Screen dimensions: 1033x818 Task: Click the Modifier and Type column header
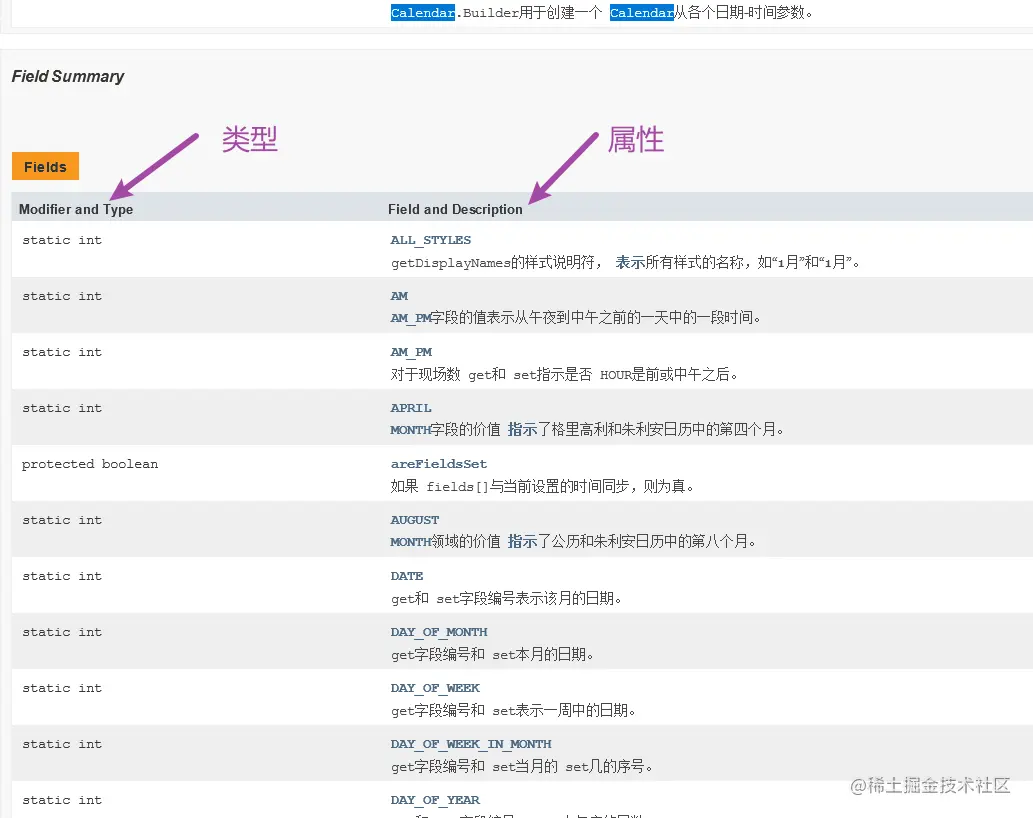click(x=76, y=209)
